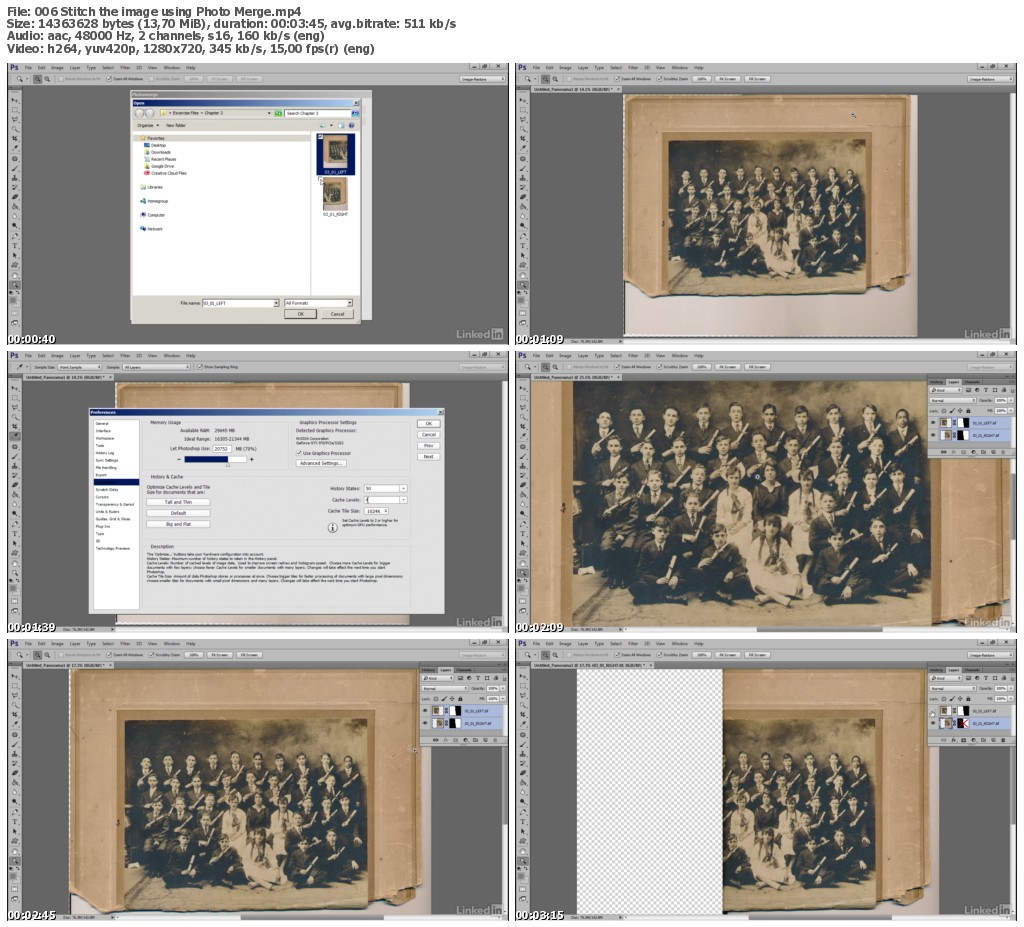Select the Dodge tool in the 00:02:45 frame
1024x927 pixels.
click(x=14, y=801)
